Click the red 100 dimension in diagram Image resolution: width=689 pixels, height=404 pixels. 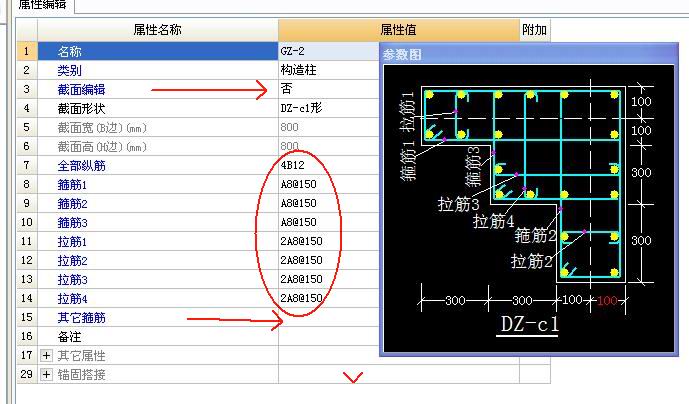click(607, 301)
